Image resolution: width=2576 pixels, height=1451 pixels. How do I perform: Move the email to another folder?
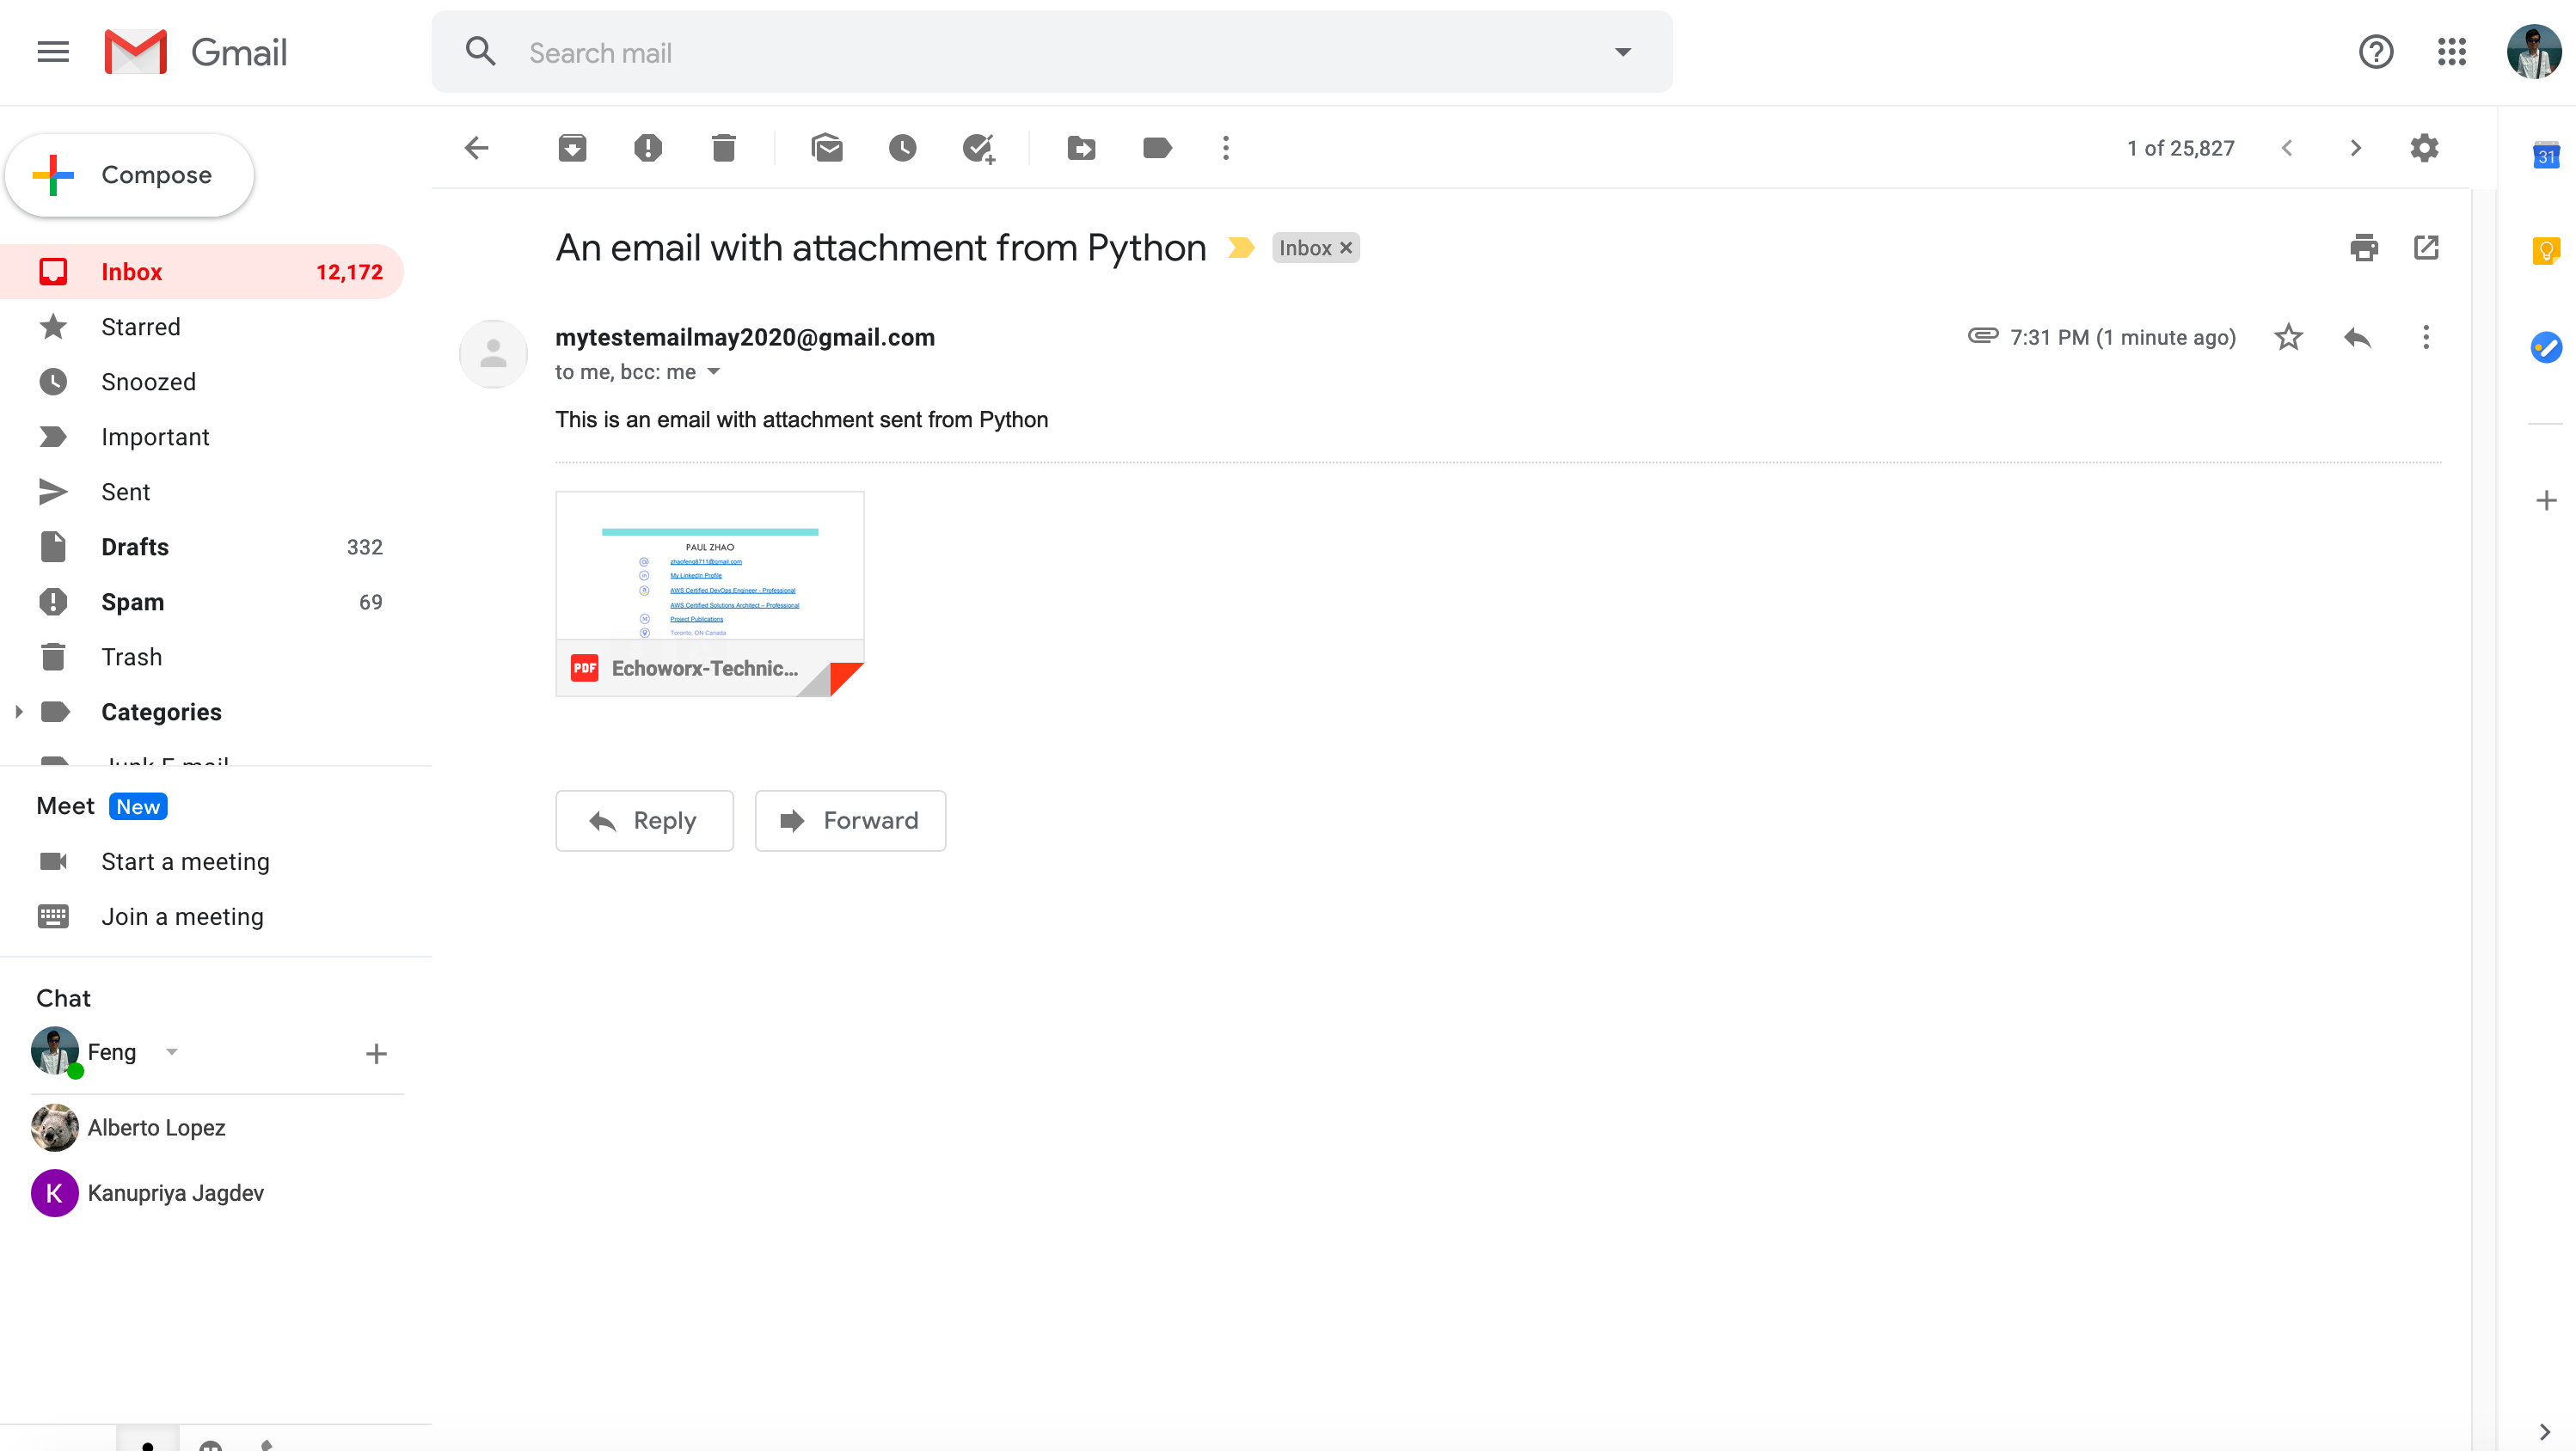(x=1081, y=148)
